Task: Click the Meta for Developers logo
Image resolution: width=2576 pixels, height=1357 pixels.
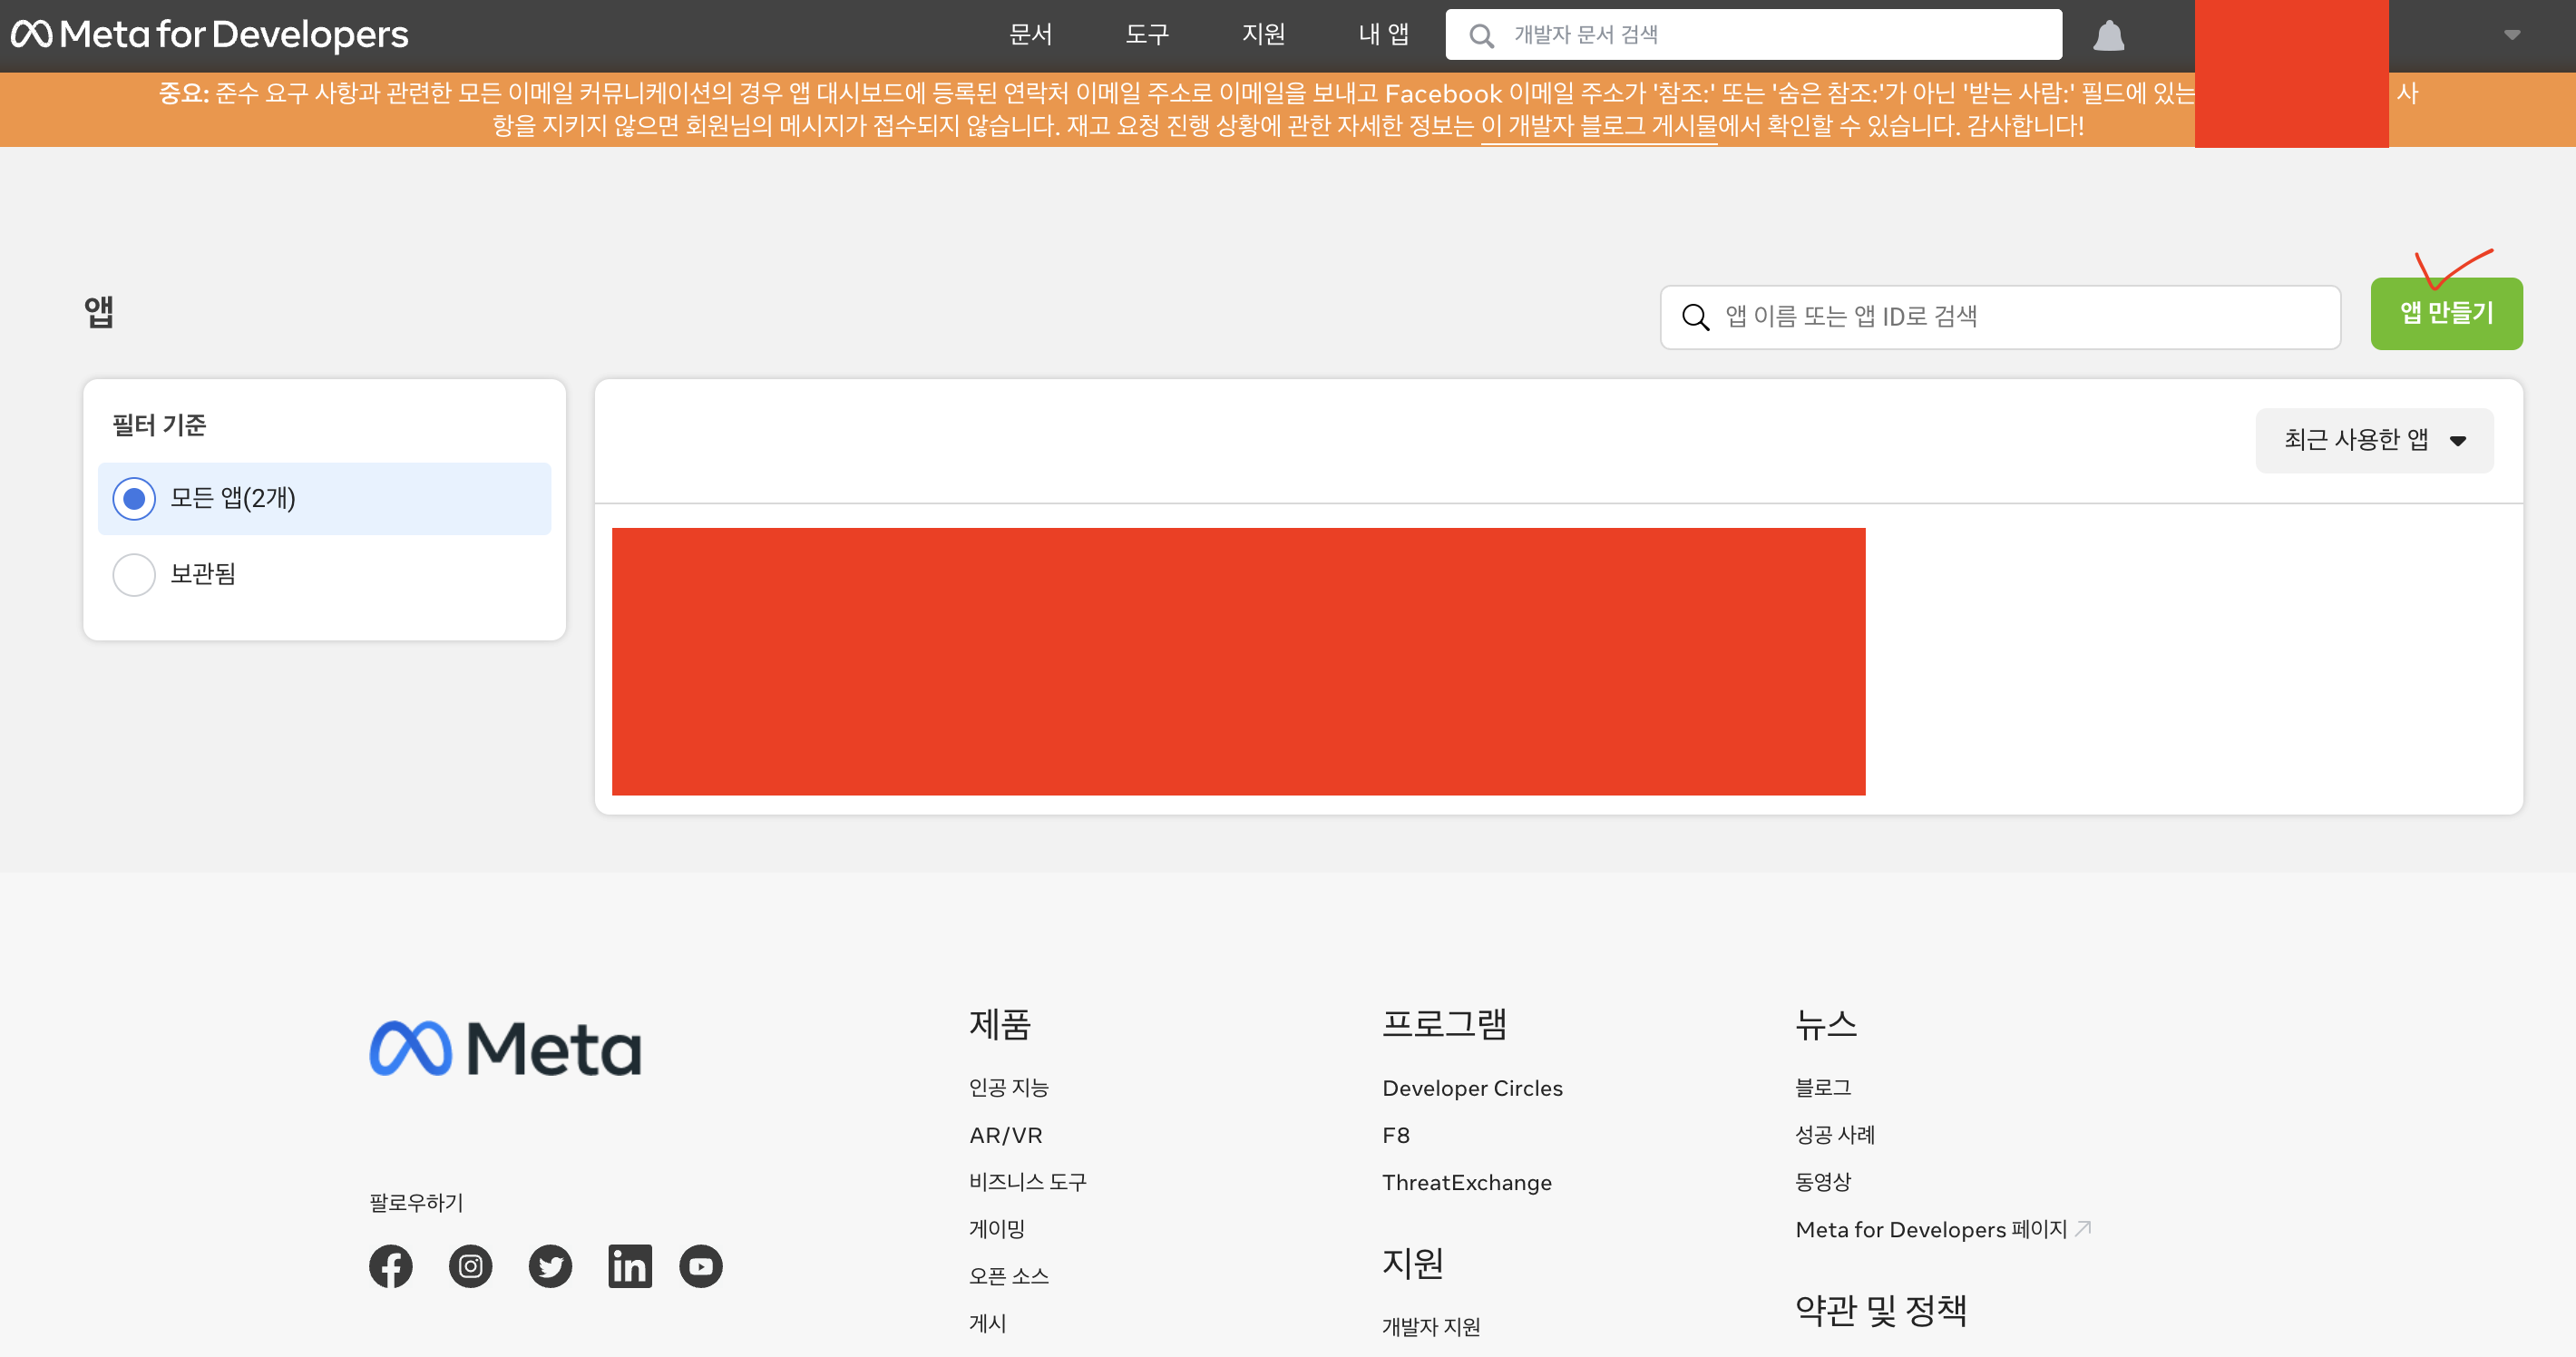Action: coord(210,35)
